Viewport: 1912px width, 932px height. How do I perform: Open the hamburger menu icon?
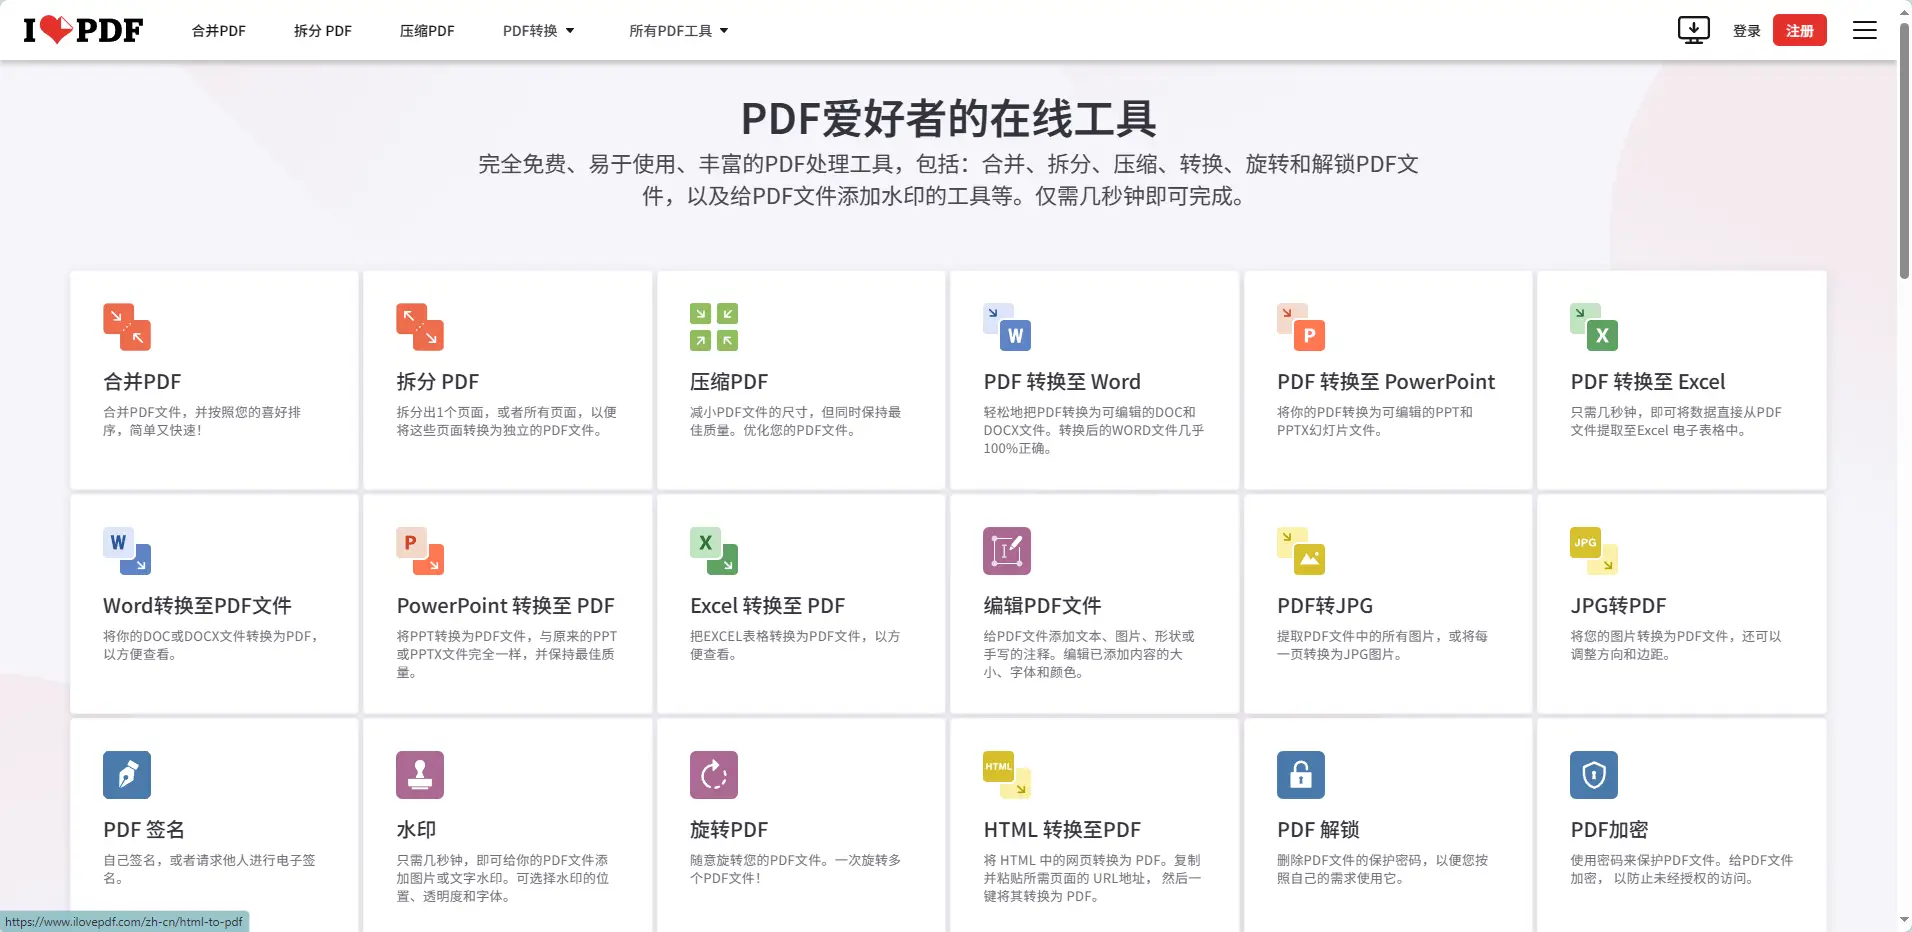(1864, 30)
